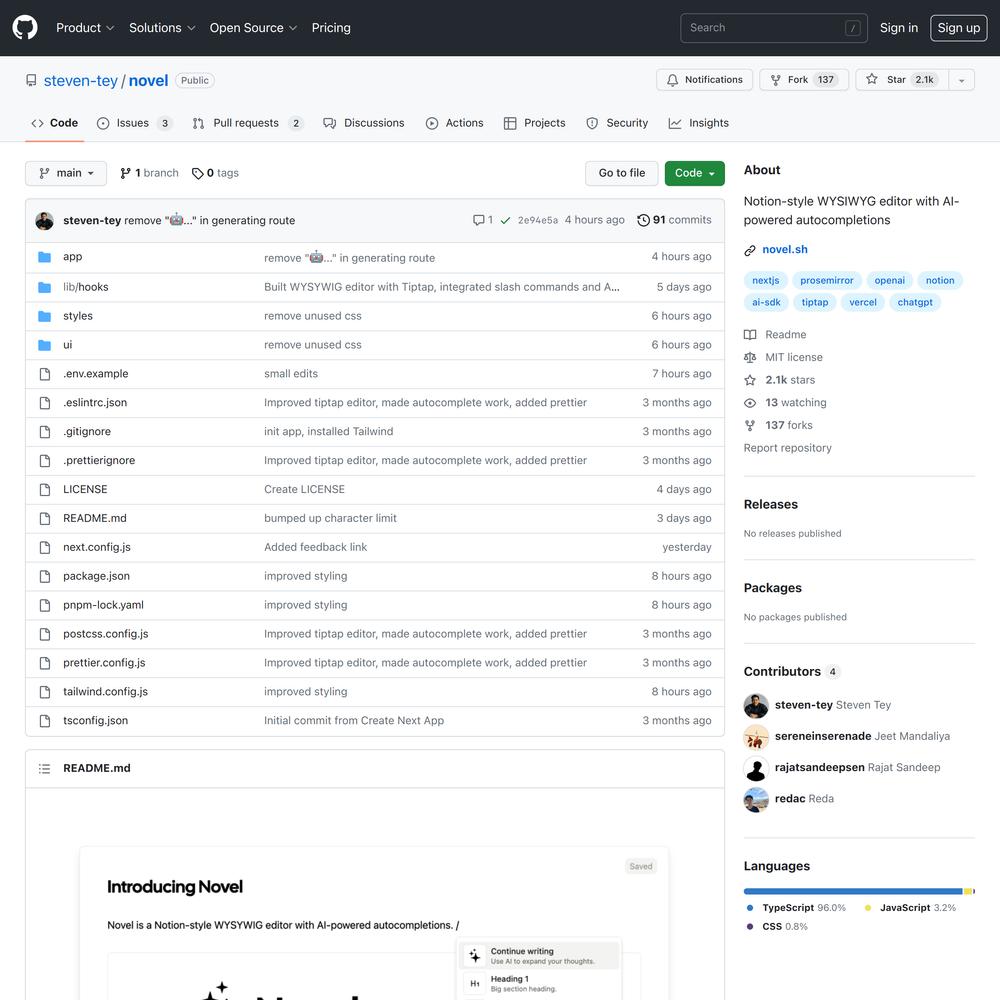Open the Discussions tab
This screenshot has width=1000, height=1000.
pos(364,123)
